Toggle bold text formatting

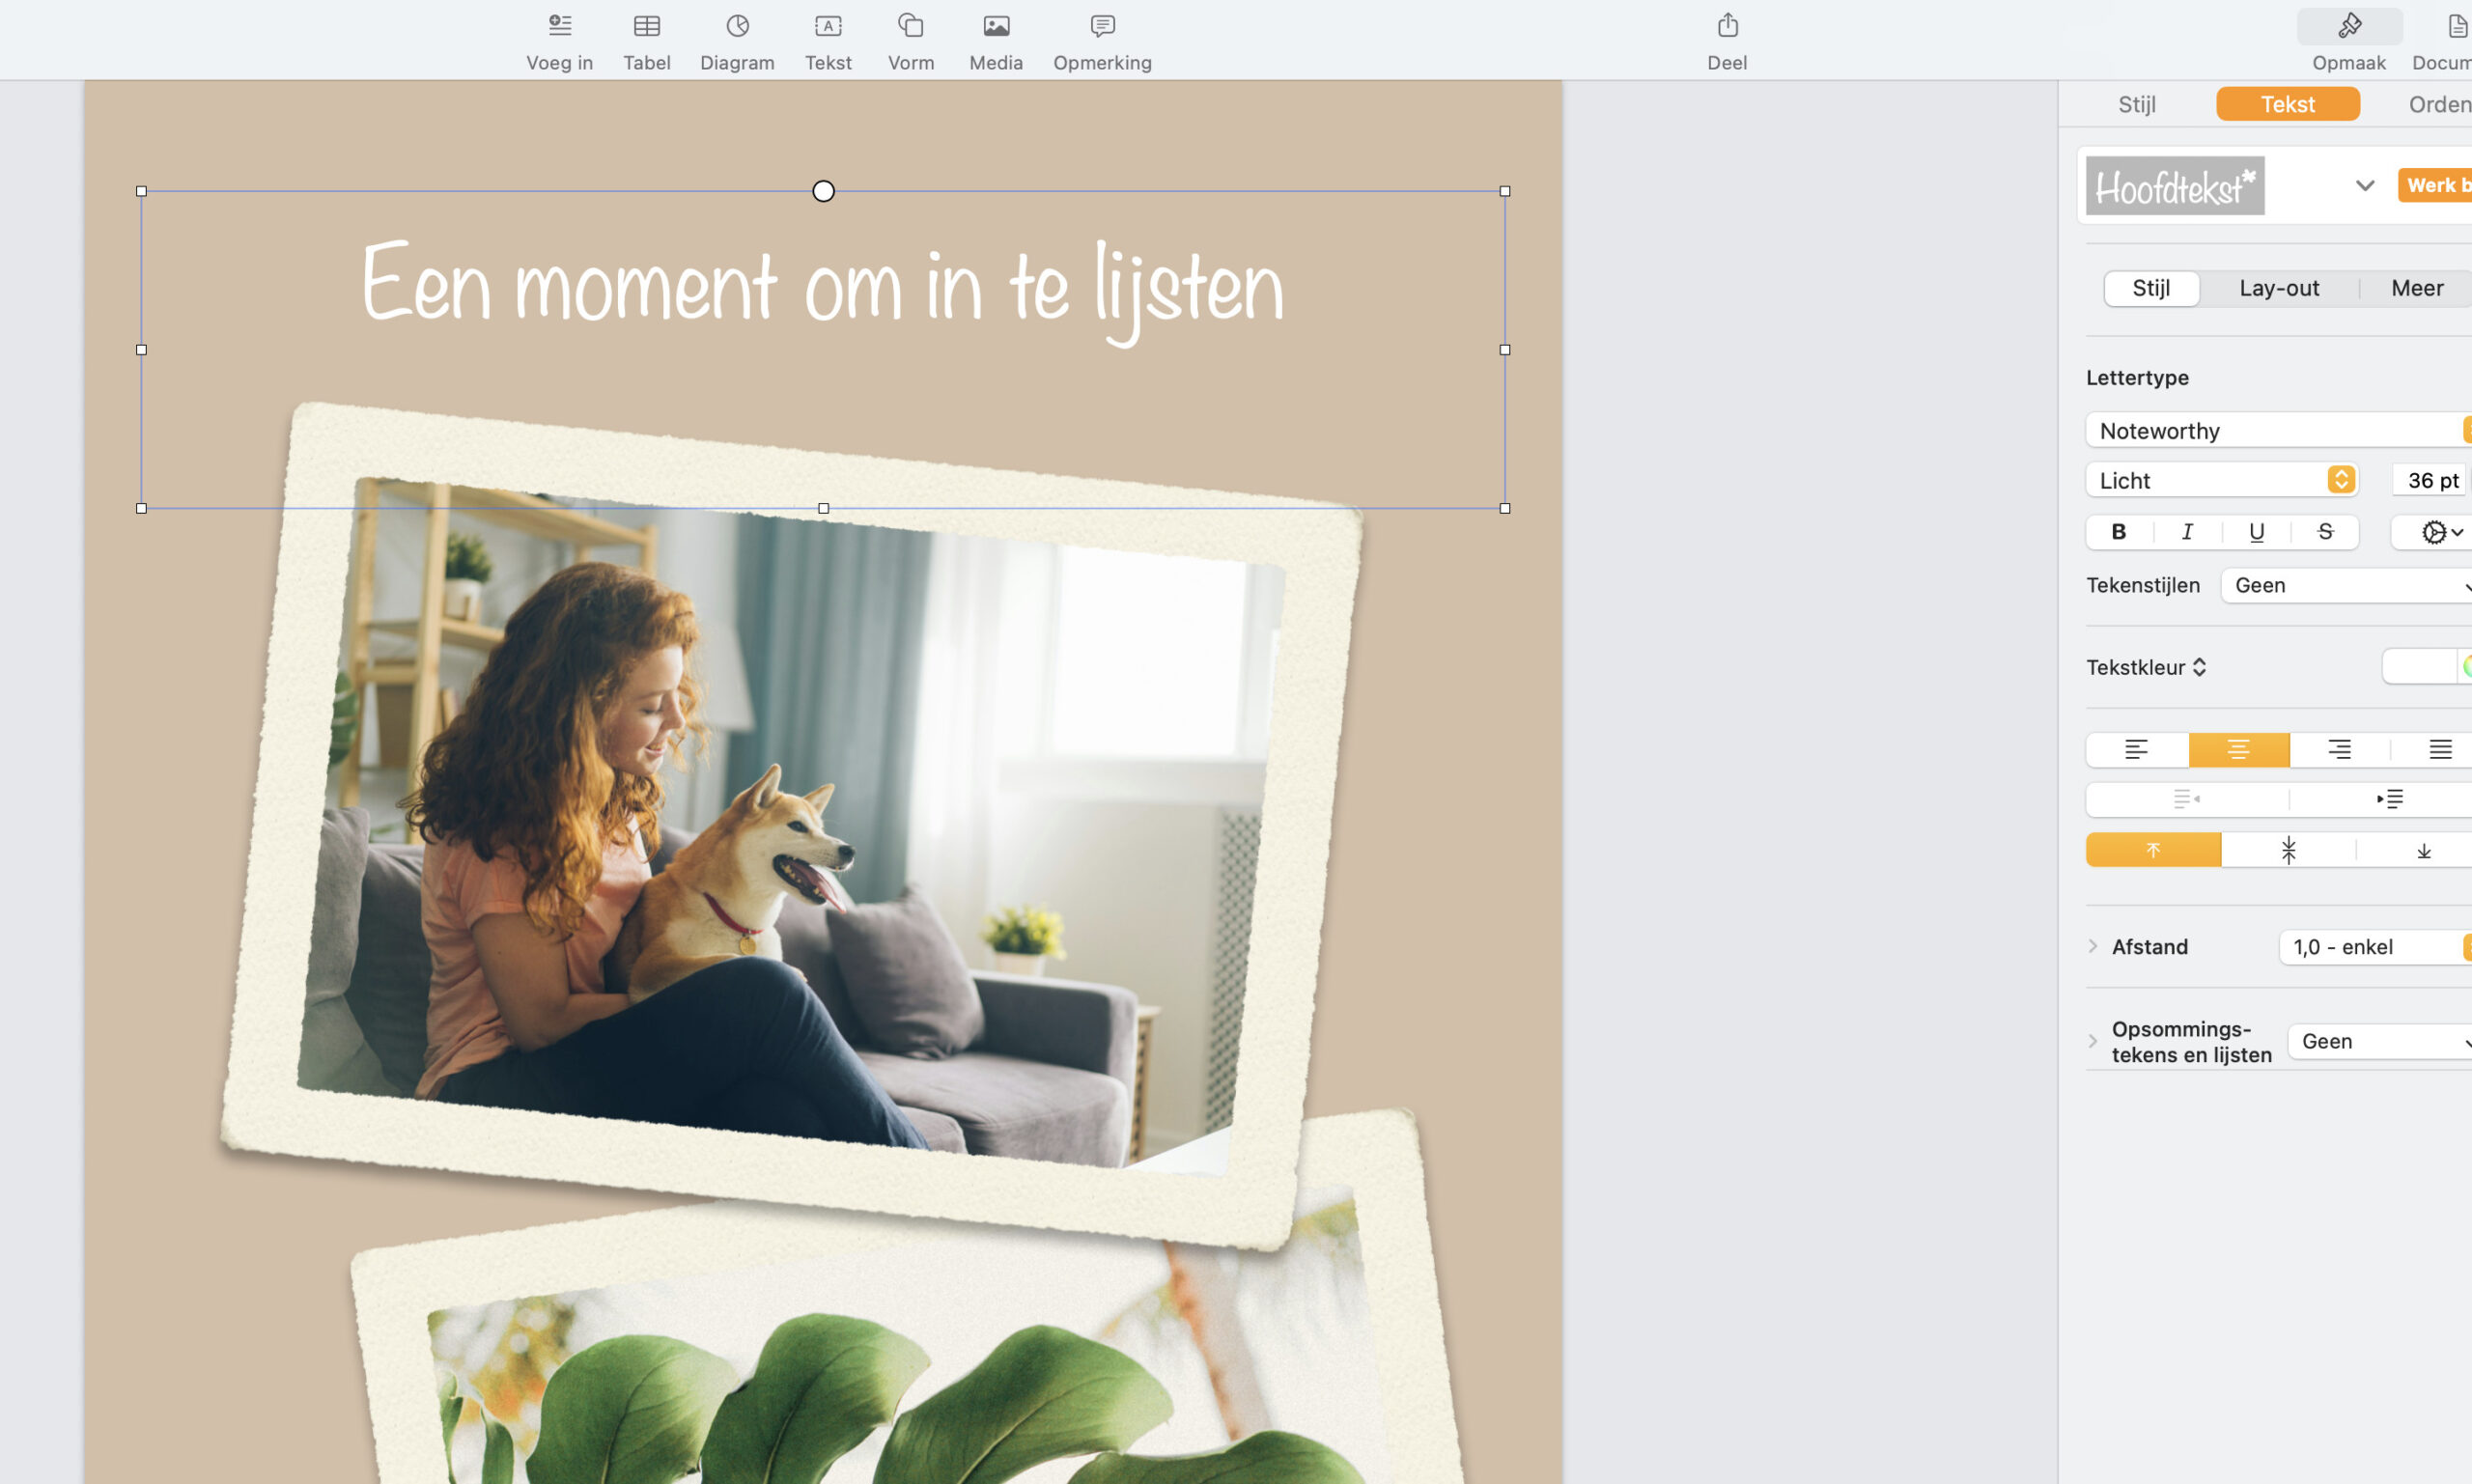2117,532
